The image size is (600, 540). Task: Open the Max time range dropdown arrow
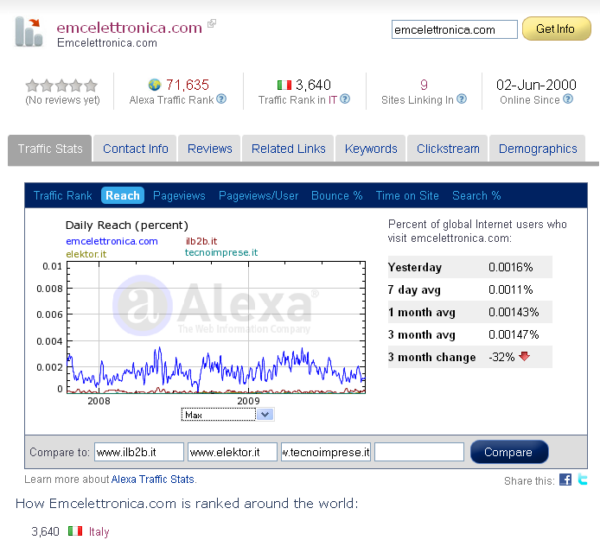(265, 414)
